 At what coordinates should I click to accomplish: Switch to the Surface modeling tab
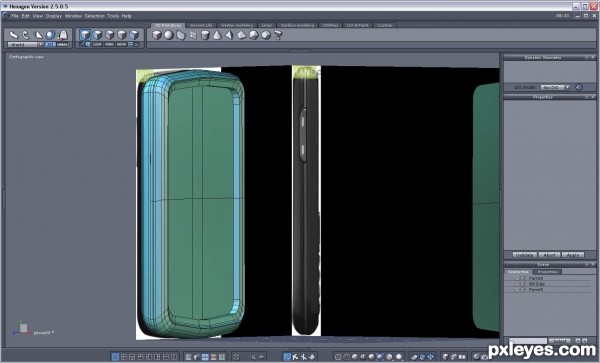(x=297, y=25)
